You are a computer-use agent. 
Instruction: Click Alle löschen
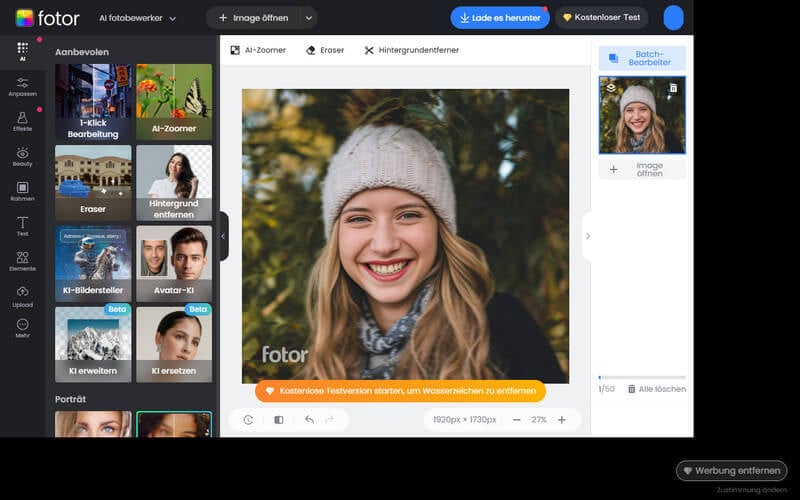tap(657, 389)
